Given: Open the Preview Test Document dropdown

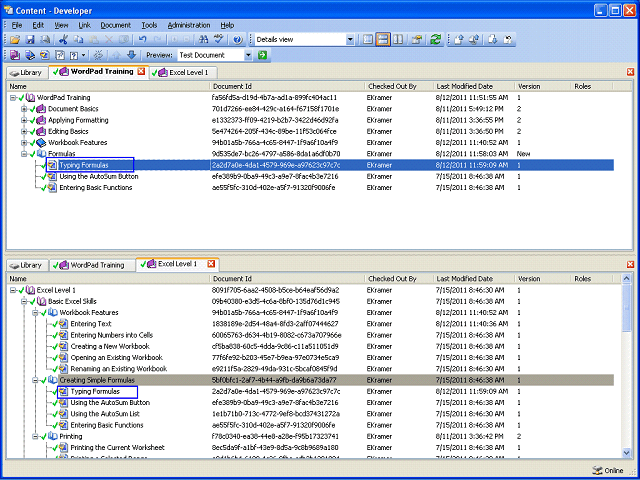Looking at the screenshot, I should [x=248, y=55].
